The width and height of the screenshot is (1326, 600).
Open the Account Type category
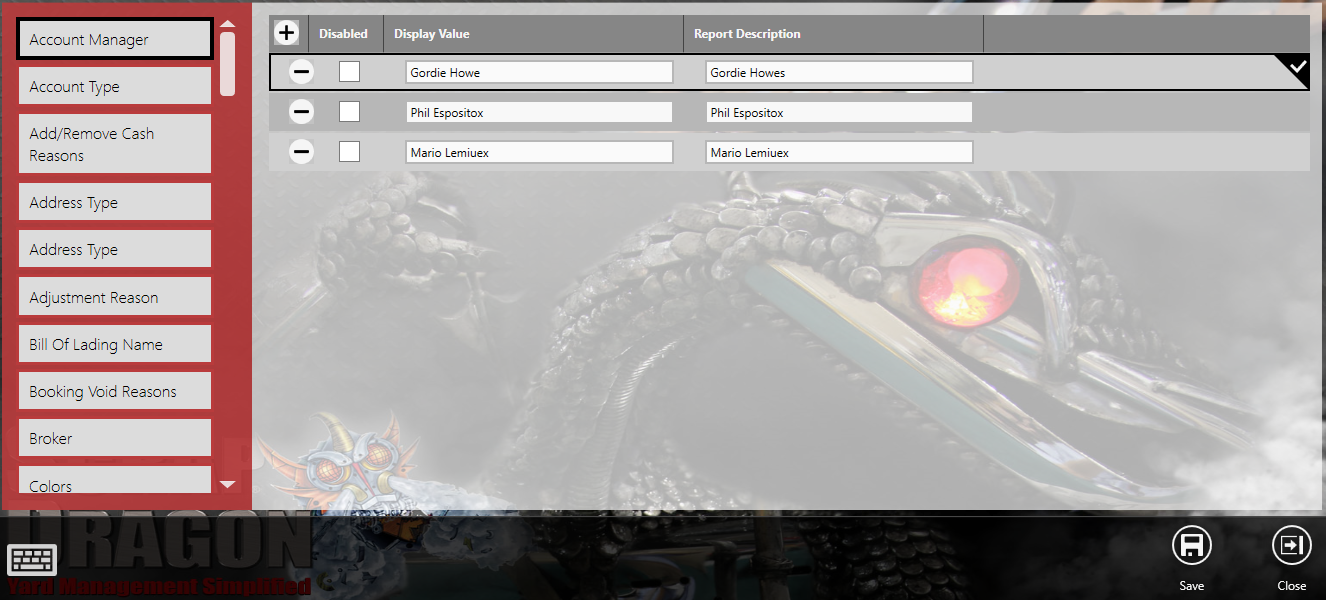point(115,86)
